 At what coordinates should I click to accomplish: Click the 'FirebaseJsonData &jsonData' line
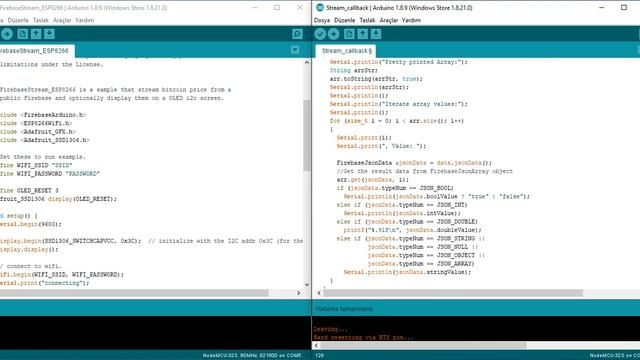[x=414, y=163]
